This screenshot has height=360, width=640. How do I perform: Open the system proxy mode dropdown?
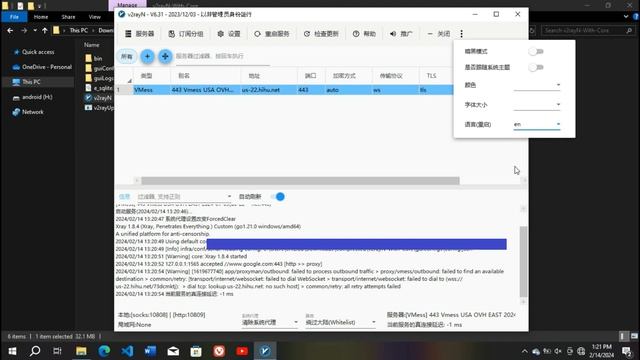270,322
